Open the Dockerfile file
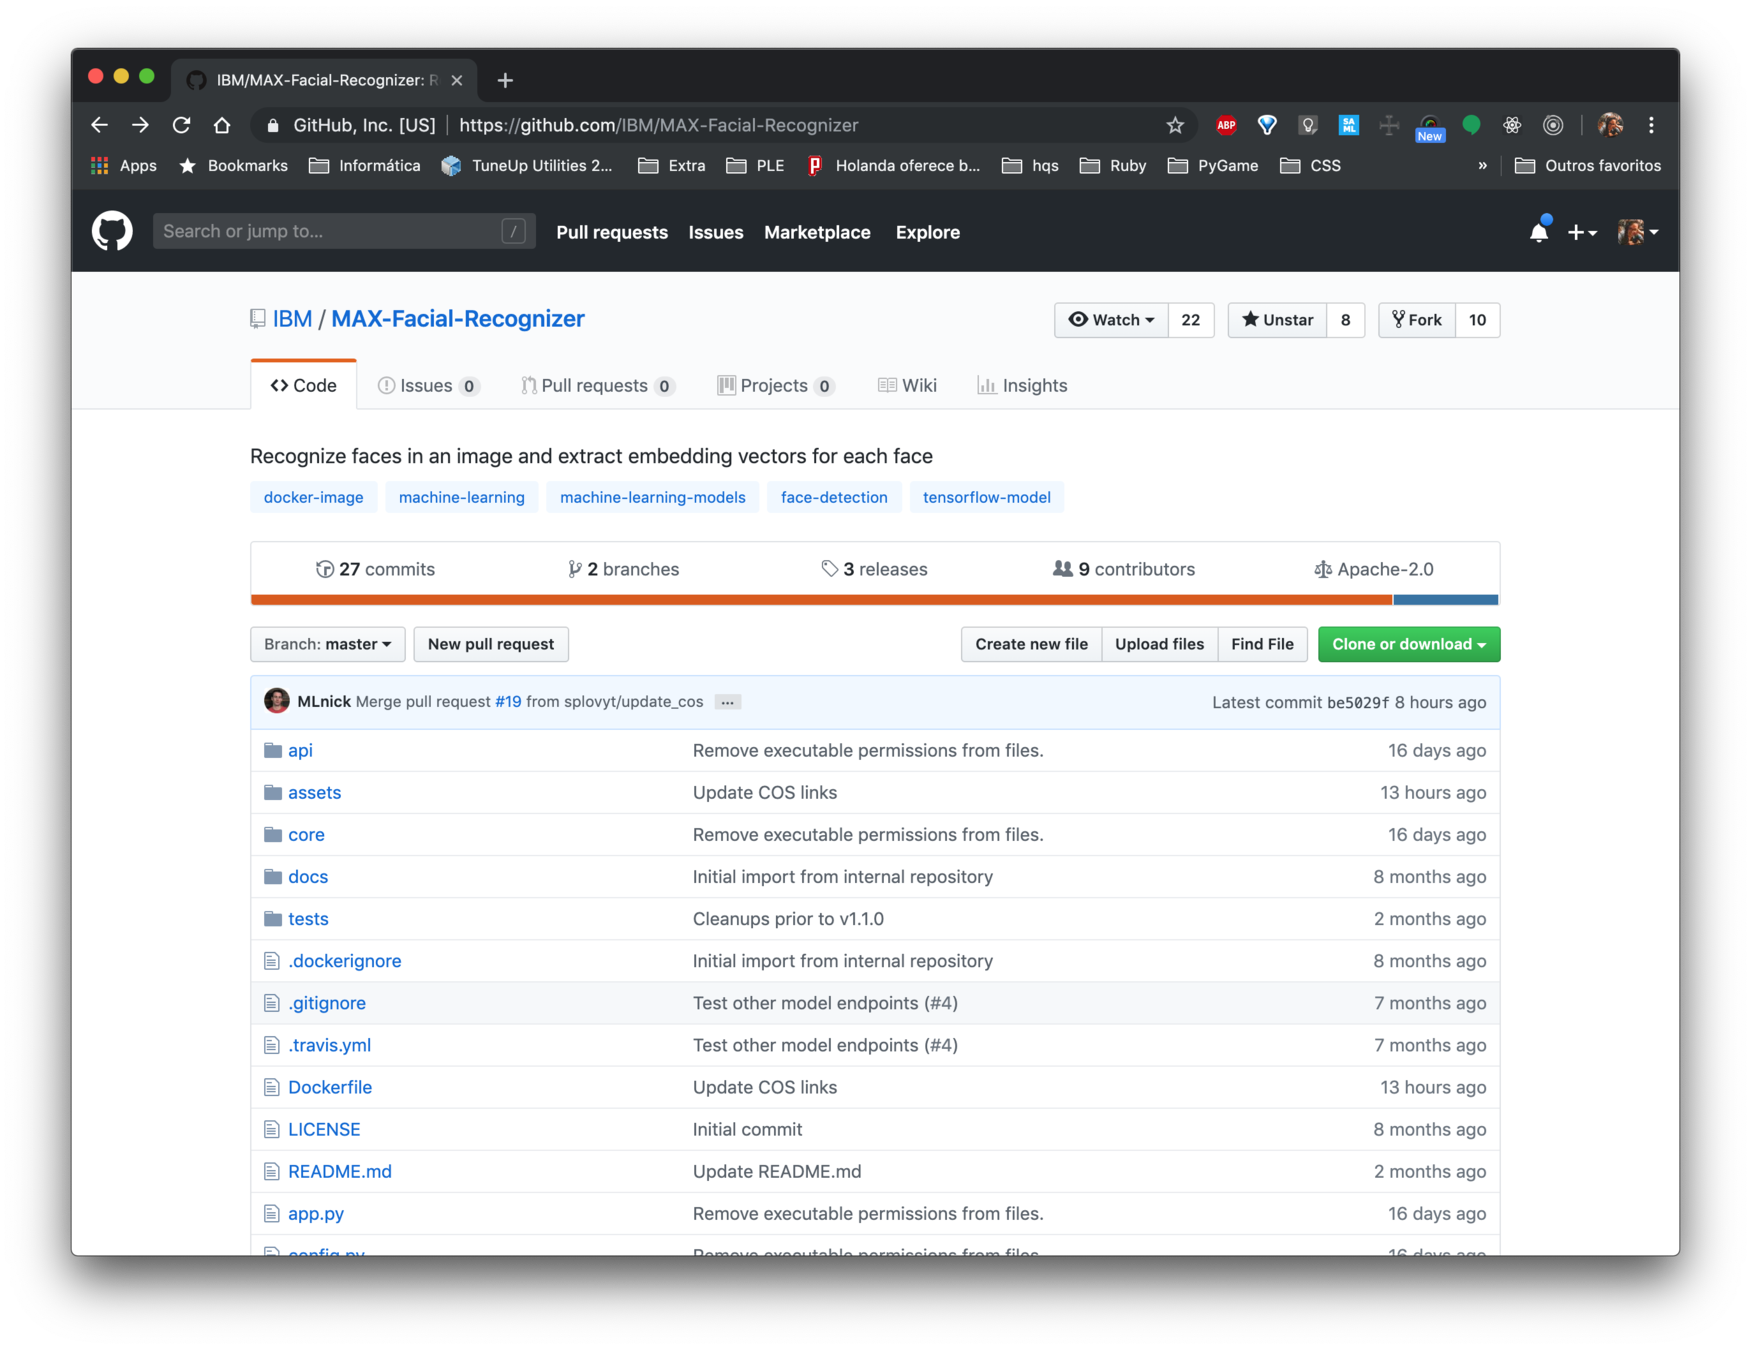 click(330, 1087)
